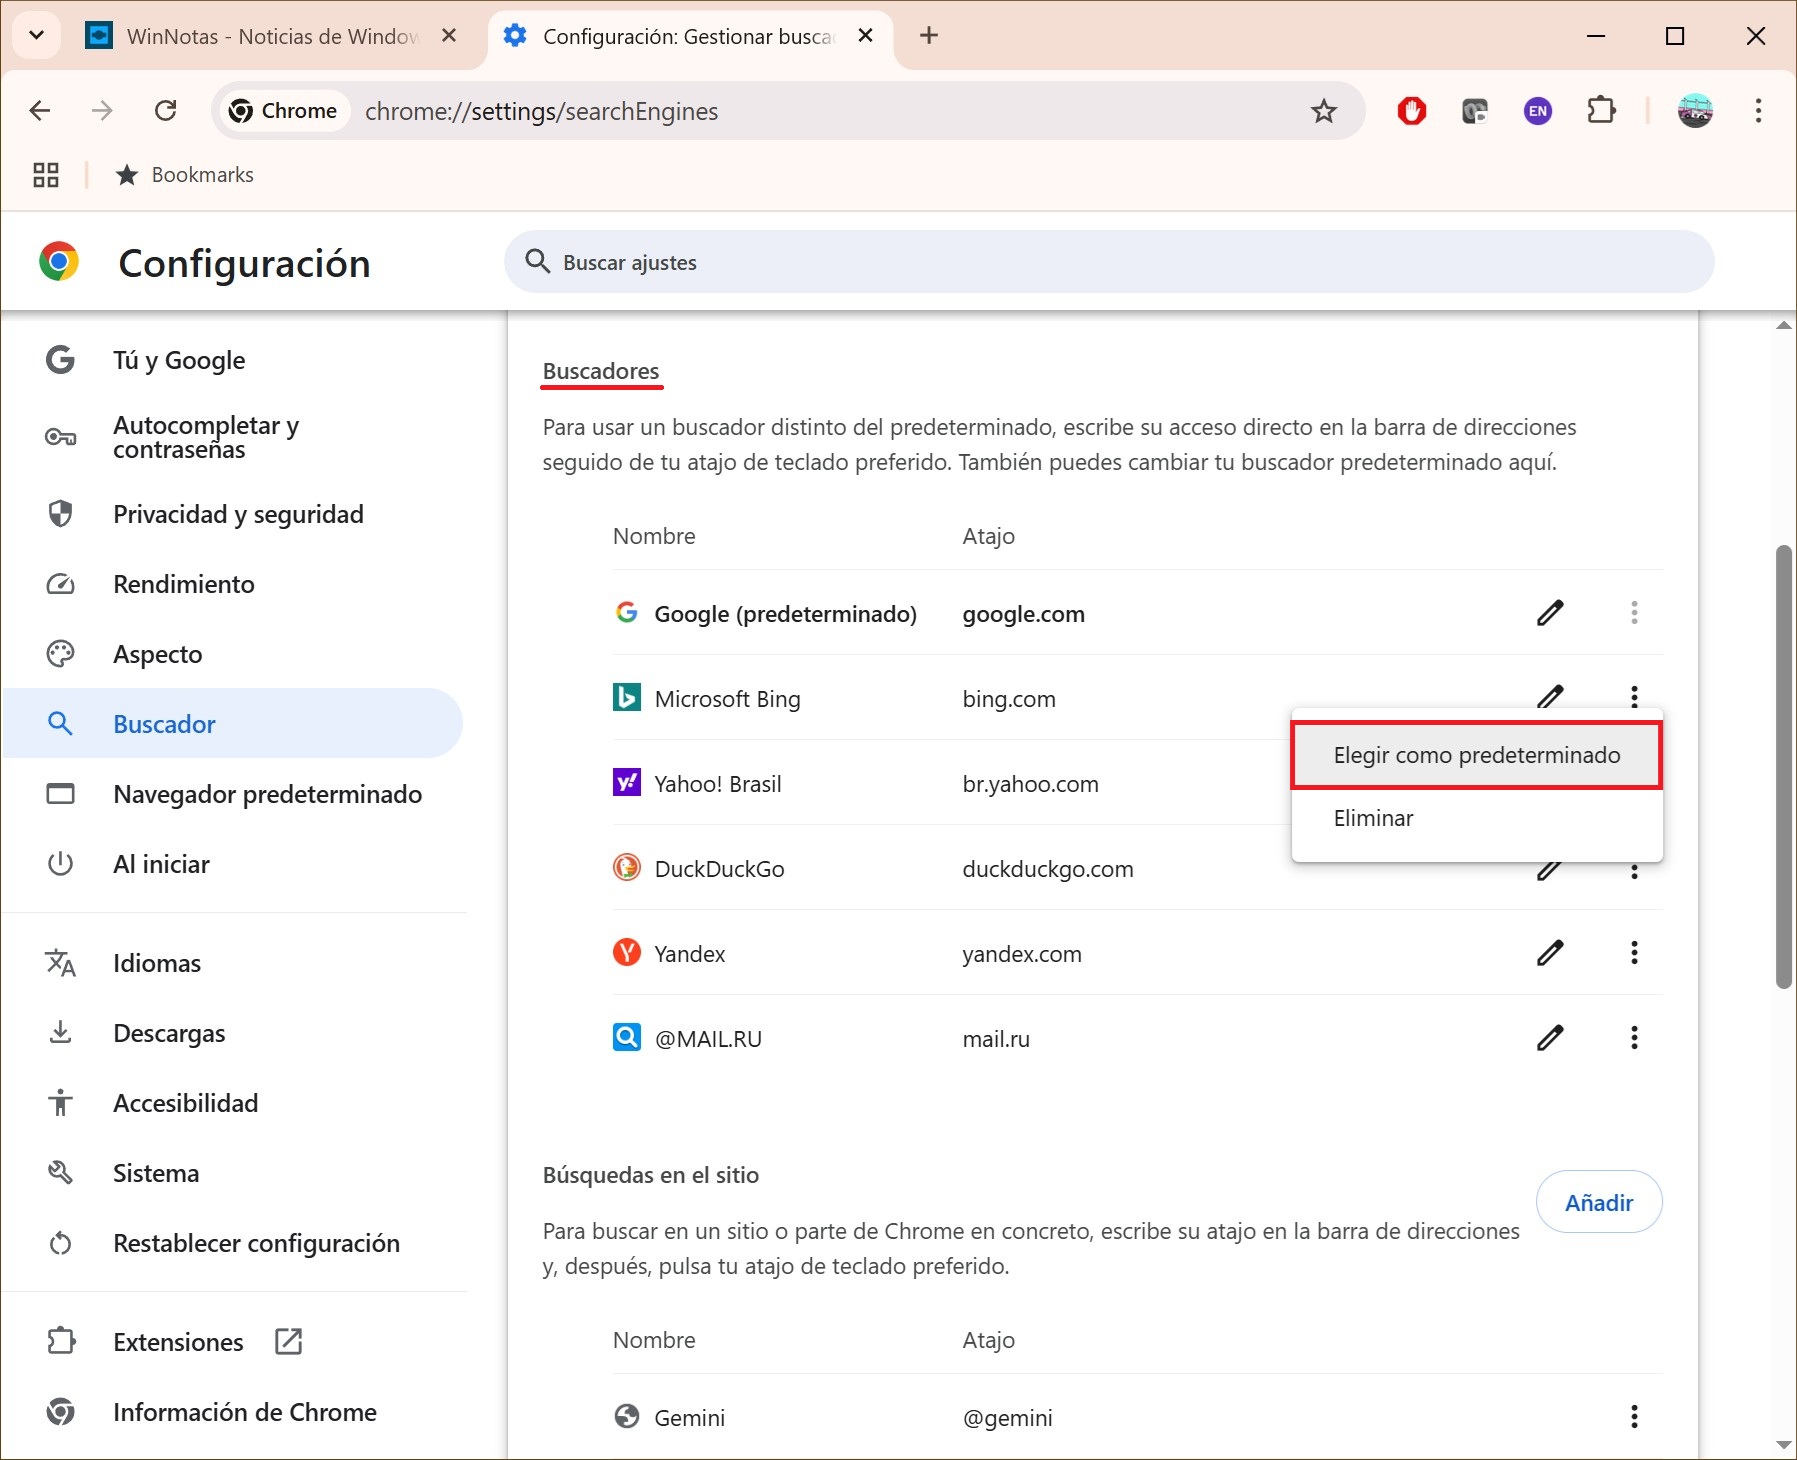1797x1460 pixels.
Task: Open more options for Microsoft Bing
Action: point(1634,696)
